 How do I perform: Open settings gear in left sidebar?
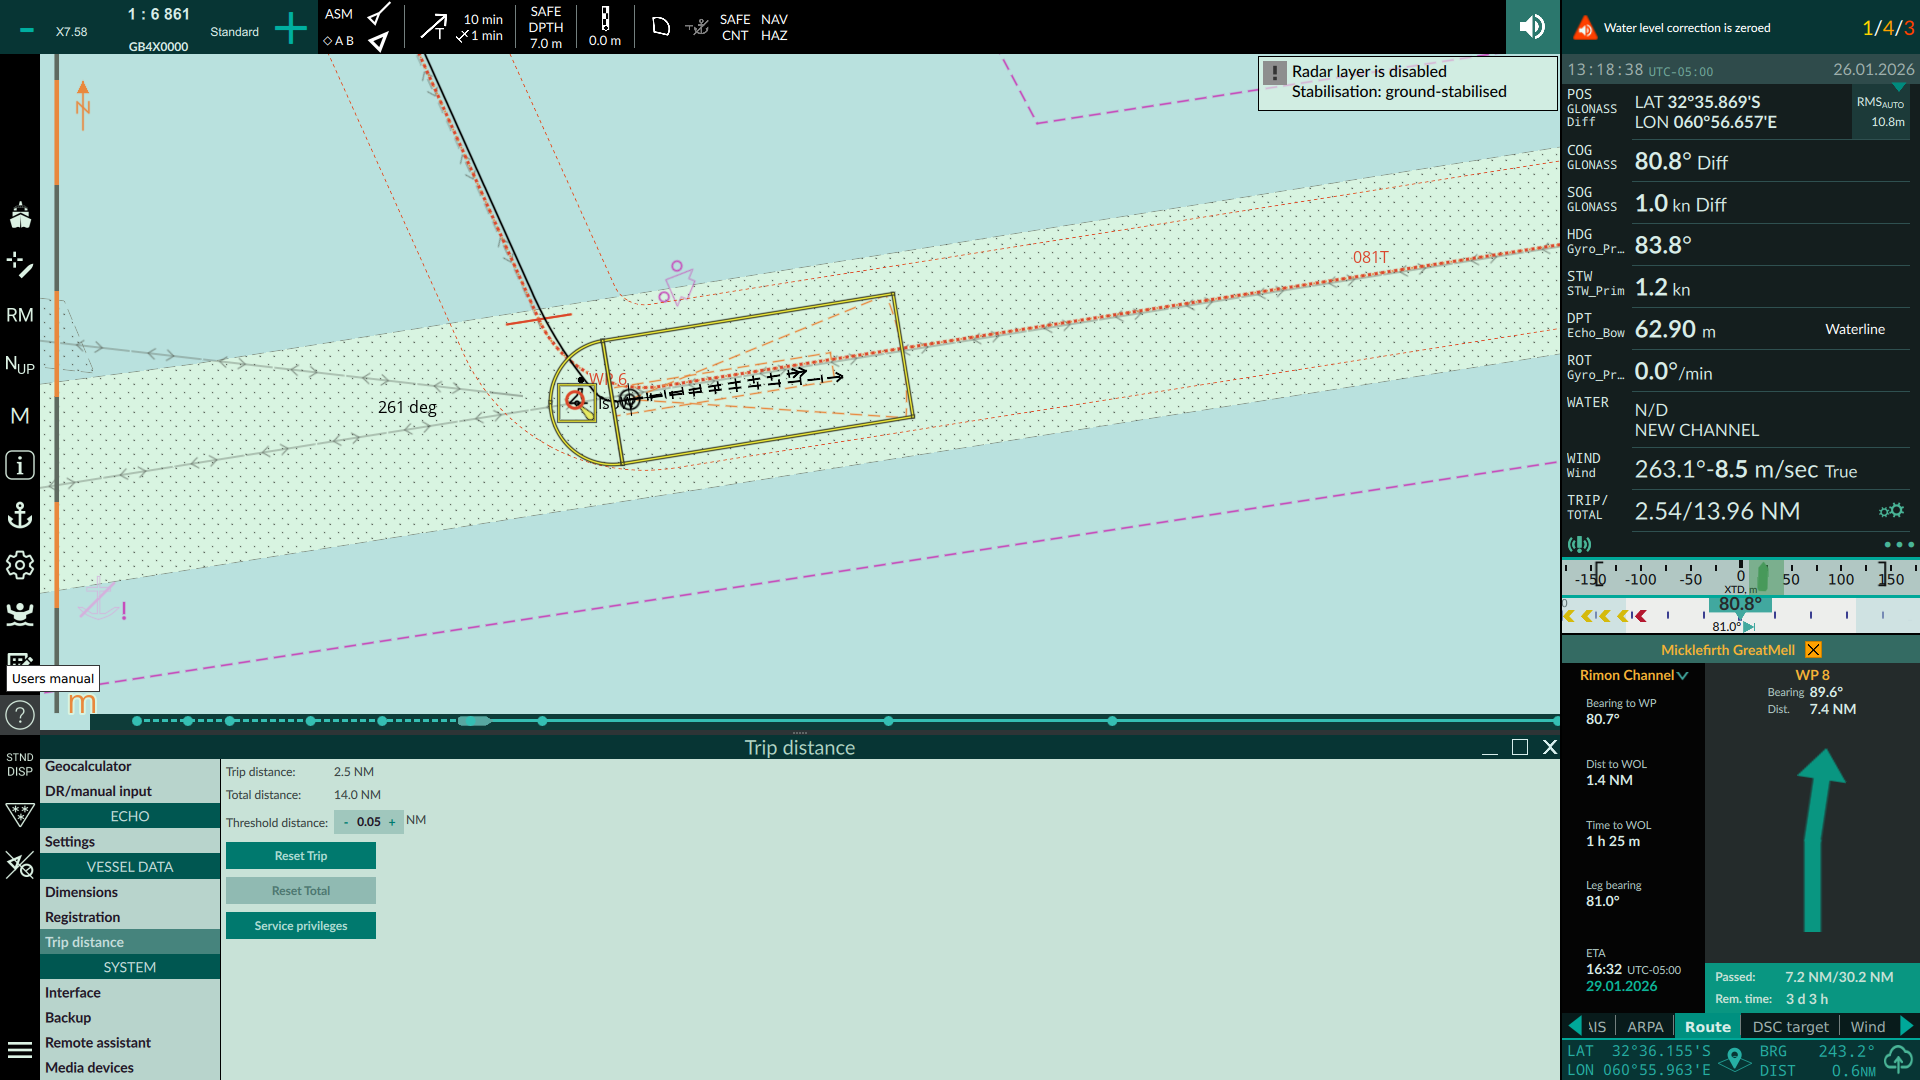[20, 565]
